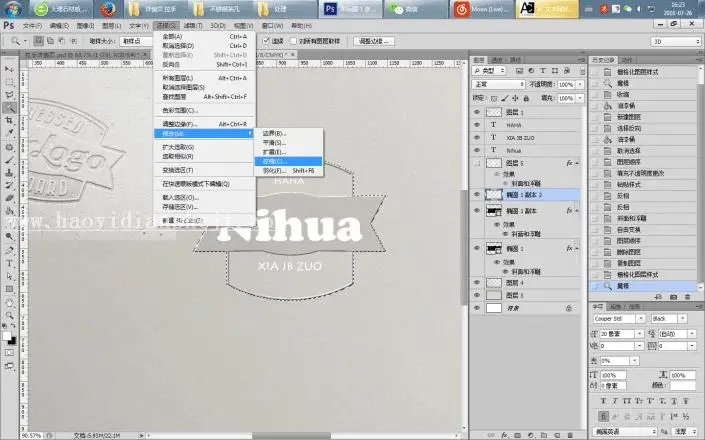The image size is (705, 440).
Task: Choose Feather (羽化) Shift+F6 in submenu
Action: click(x=288, y=171)
